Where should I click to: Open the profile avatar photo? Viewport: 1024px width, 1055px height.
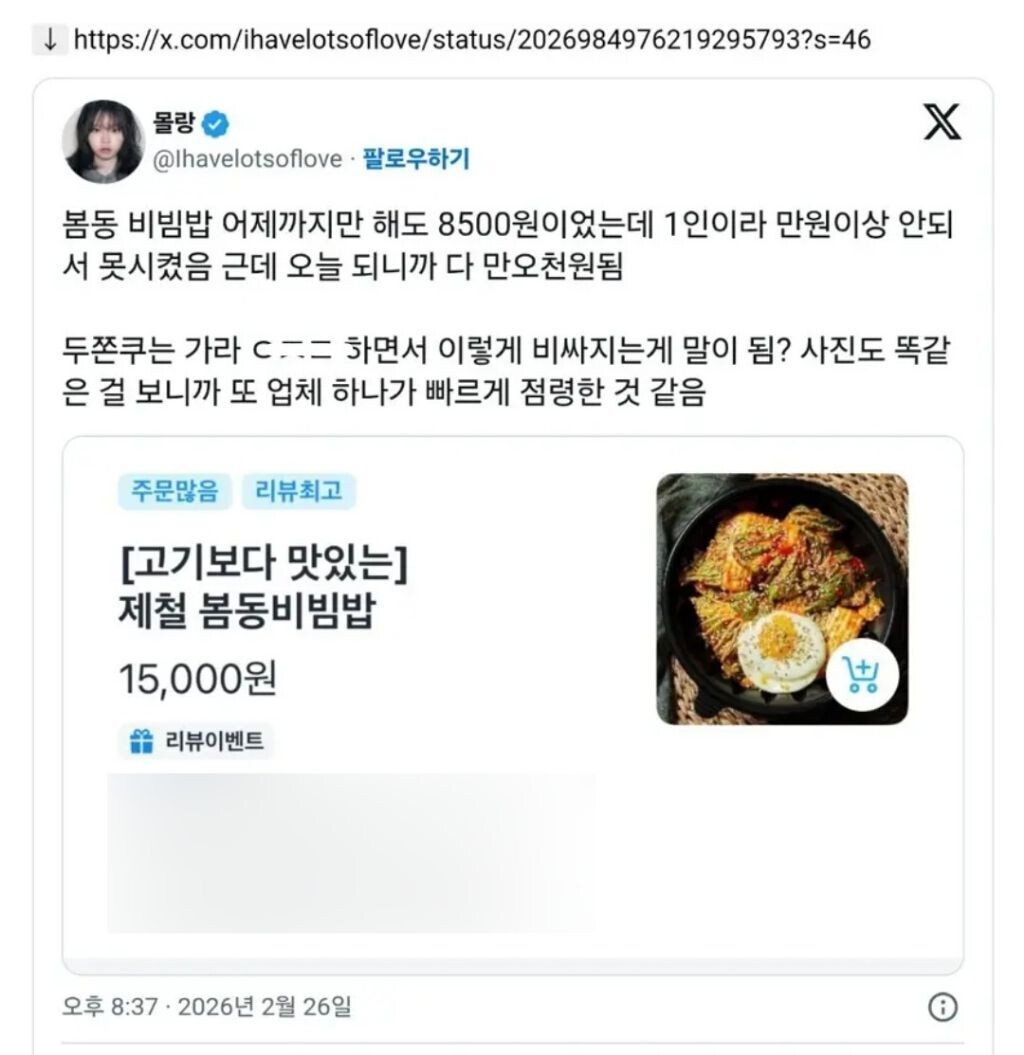click(x=104, y=141)
